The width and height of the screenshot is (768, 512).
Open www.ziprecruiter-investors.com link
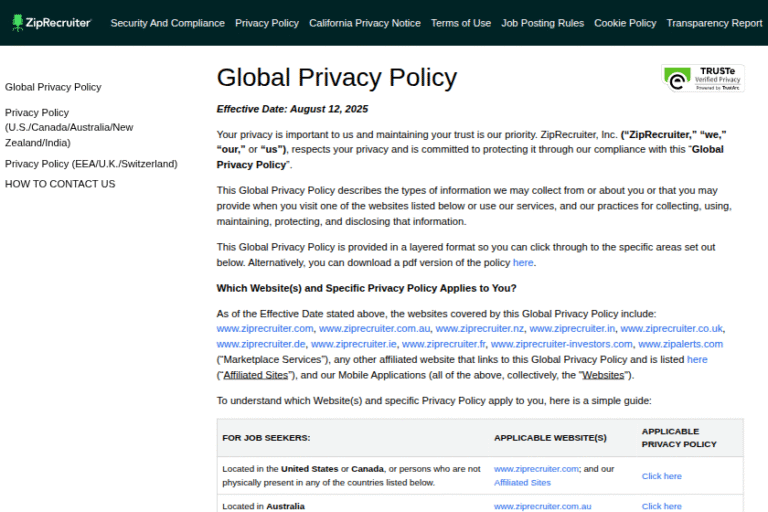561,344
